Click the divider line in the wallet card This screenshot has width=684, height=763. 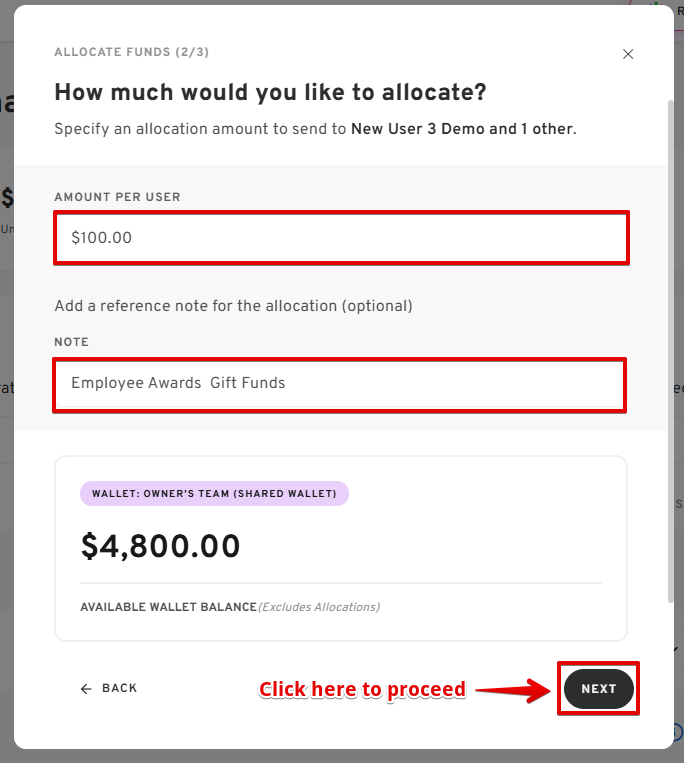coord(341,583)
